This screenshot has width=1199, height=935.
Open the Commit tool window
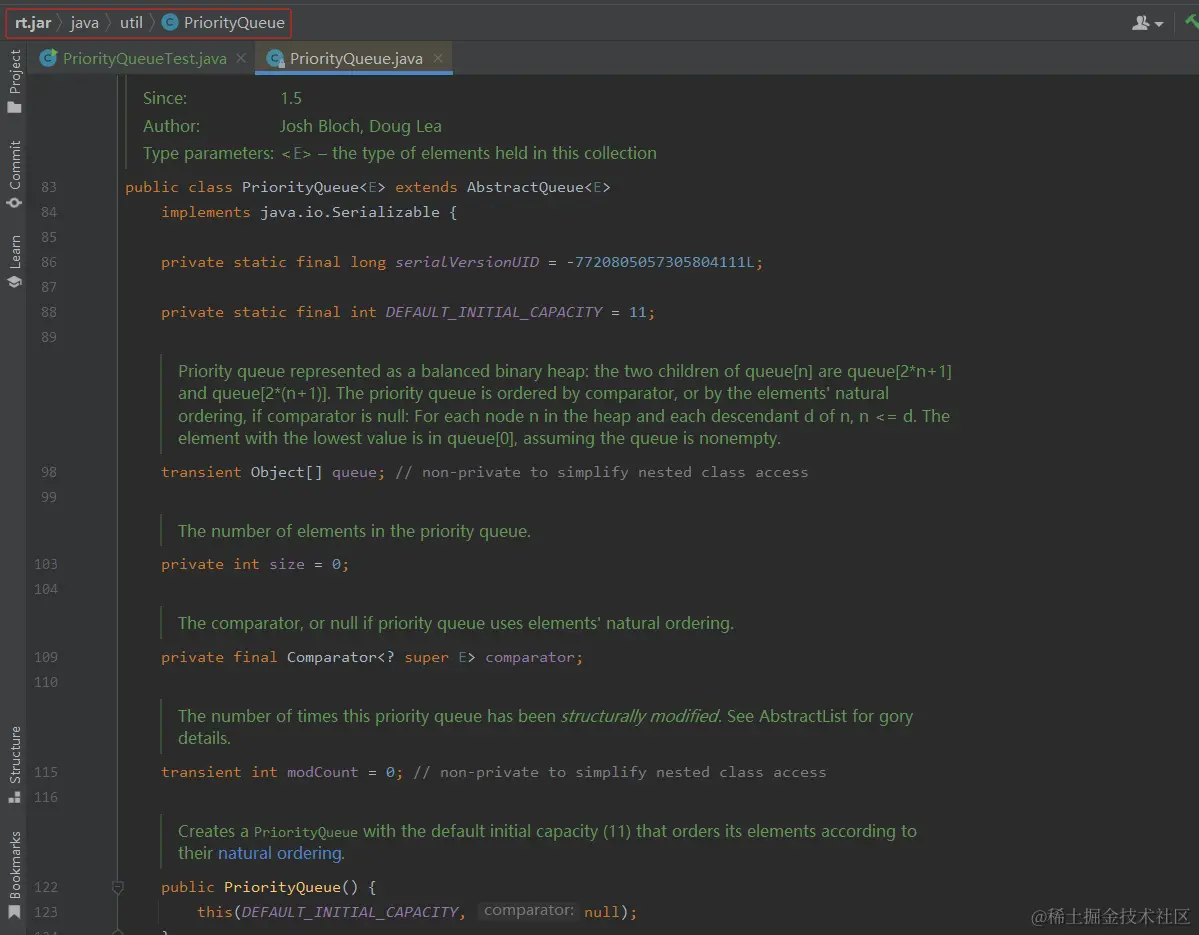(x=14, y=174)
